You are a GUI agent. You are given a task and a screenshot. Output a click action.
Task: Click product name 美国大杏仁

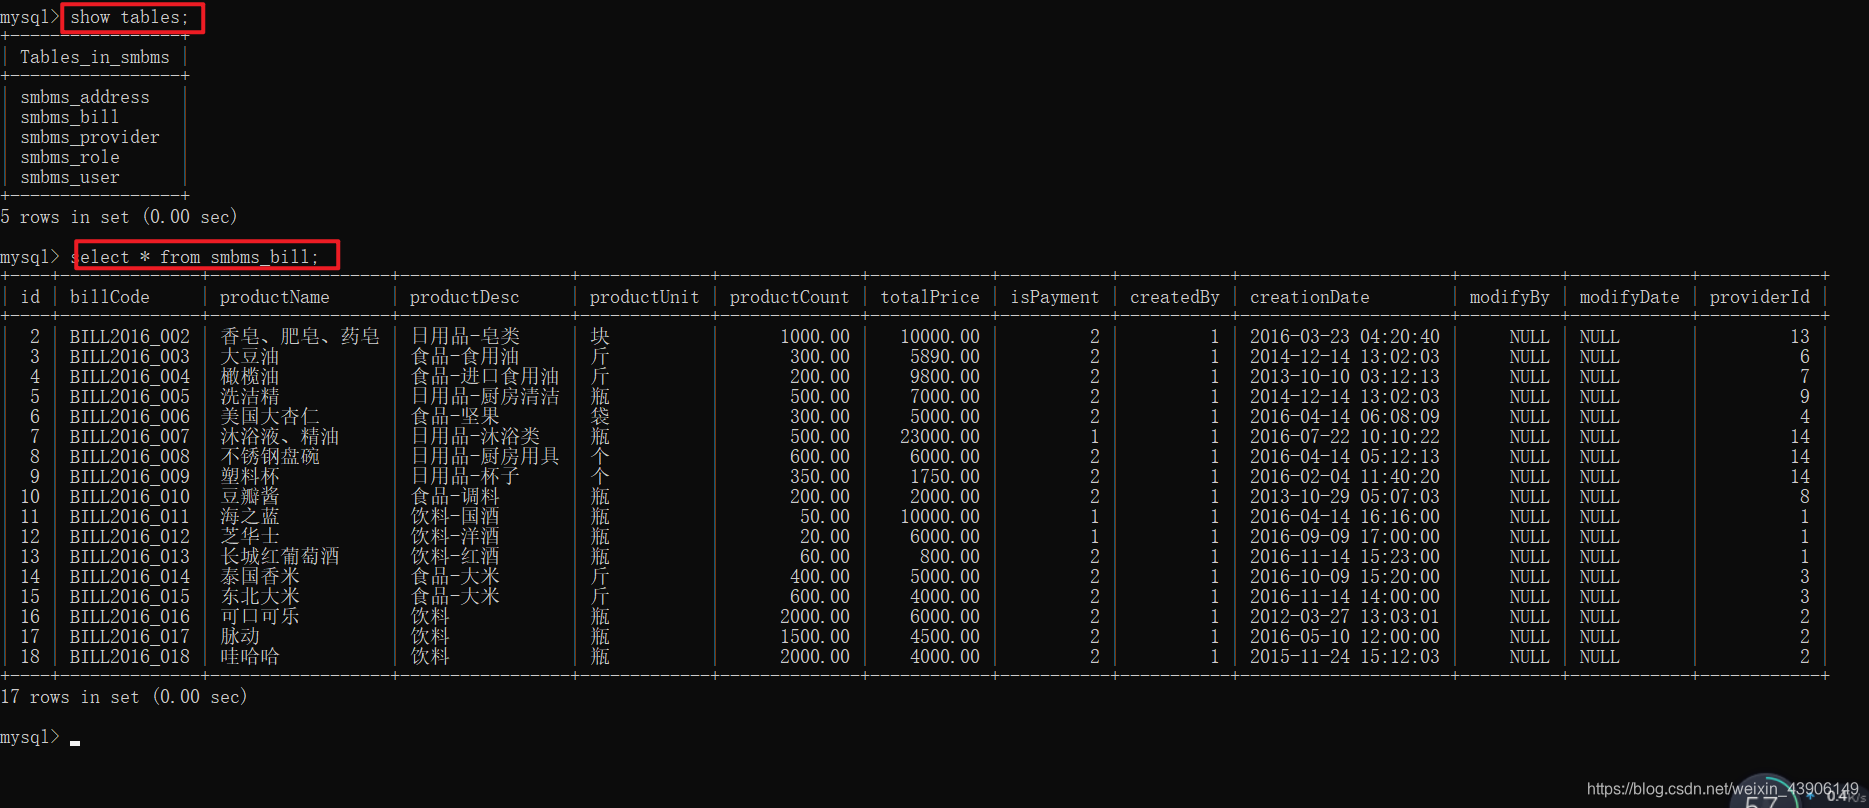270,417
